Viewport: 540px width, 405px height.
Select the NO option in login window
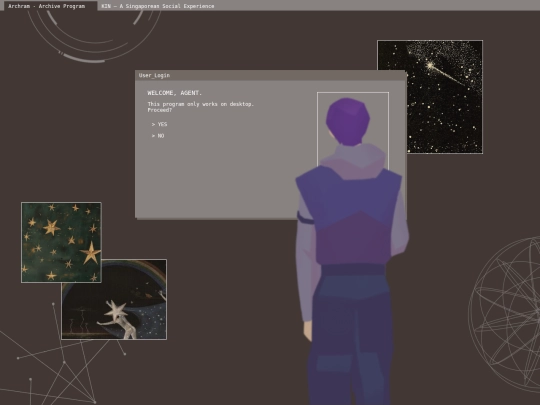coord(161,136)
